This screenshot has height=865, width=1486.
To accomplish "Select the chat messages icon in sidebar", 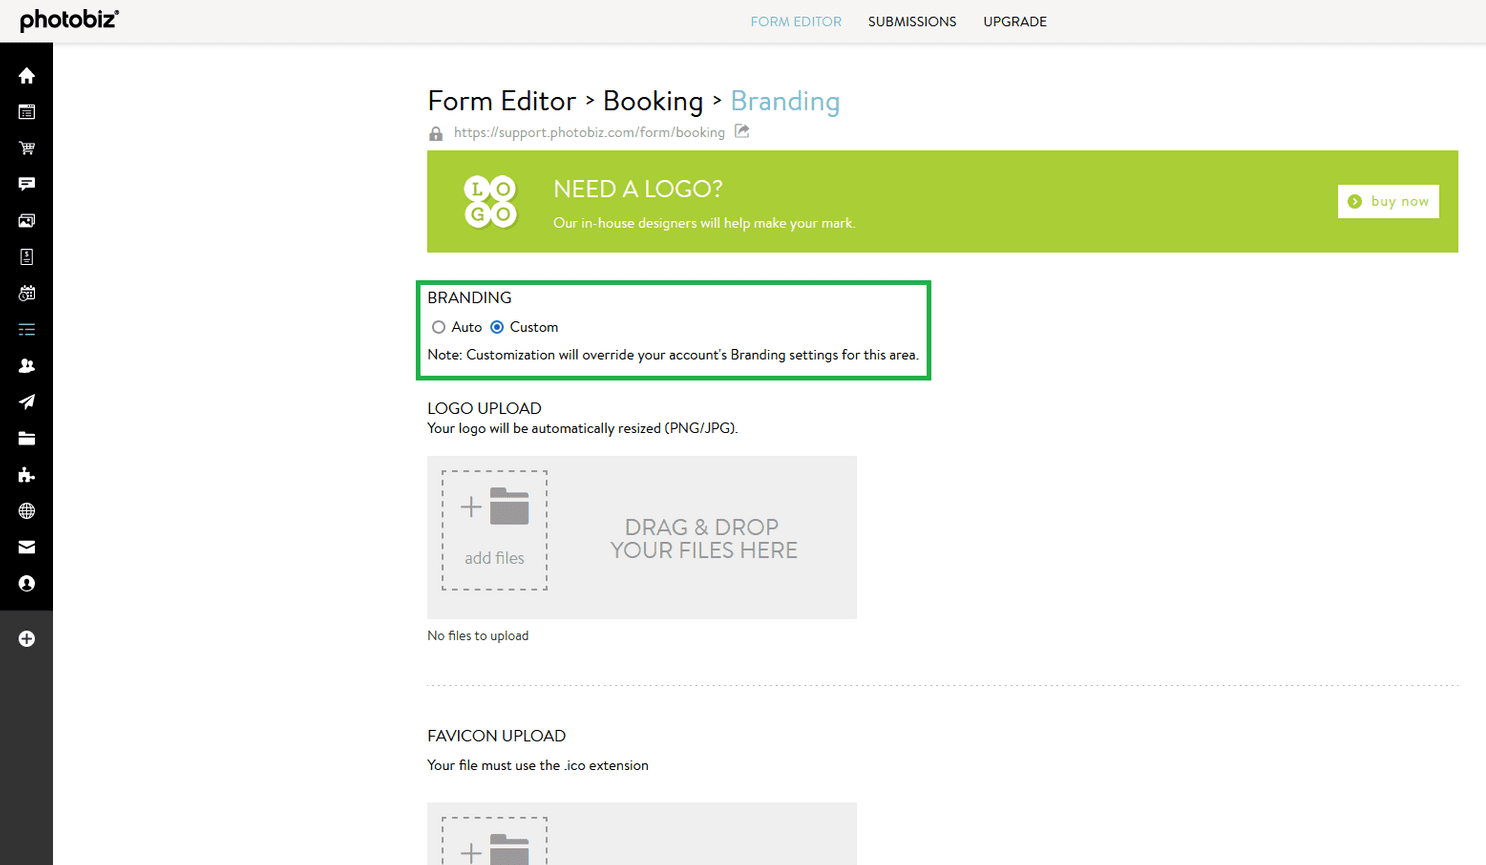I will click(26, 183).
